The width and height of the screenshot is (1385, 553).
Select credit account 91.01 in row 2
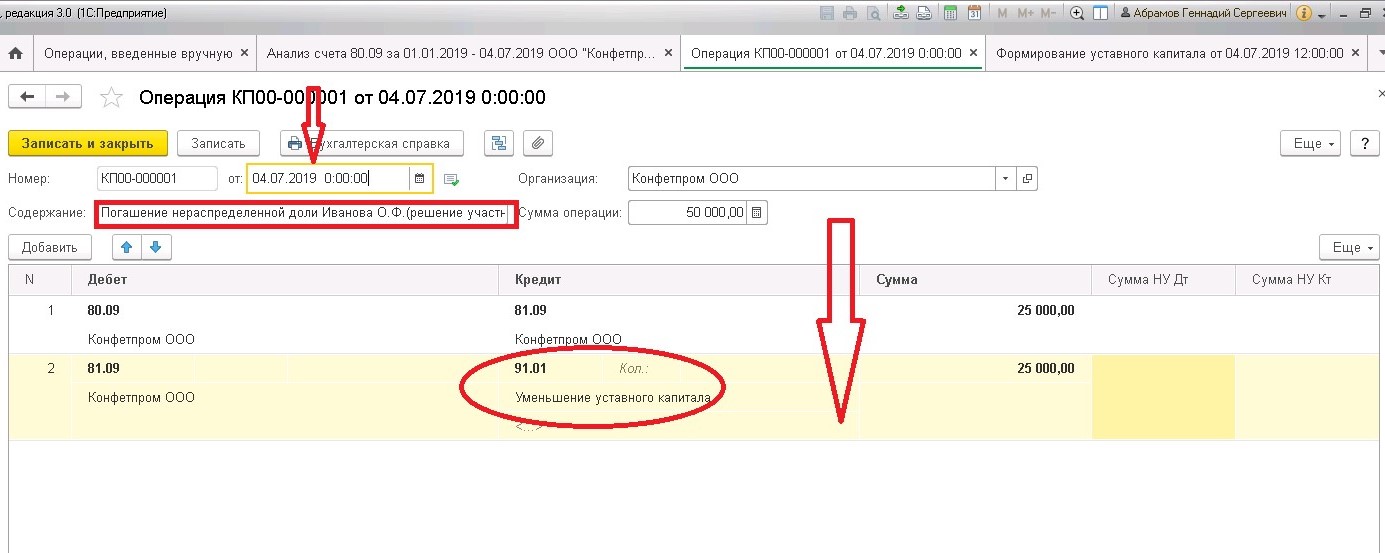[x=530, y=369]
